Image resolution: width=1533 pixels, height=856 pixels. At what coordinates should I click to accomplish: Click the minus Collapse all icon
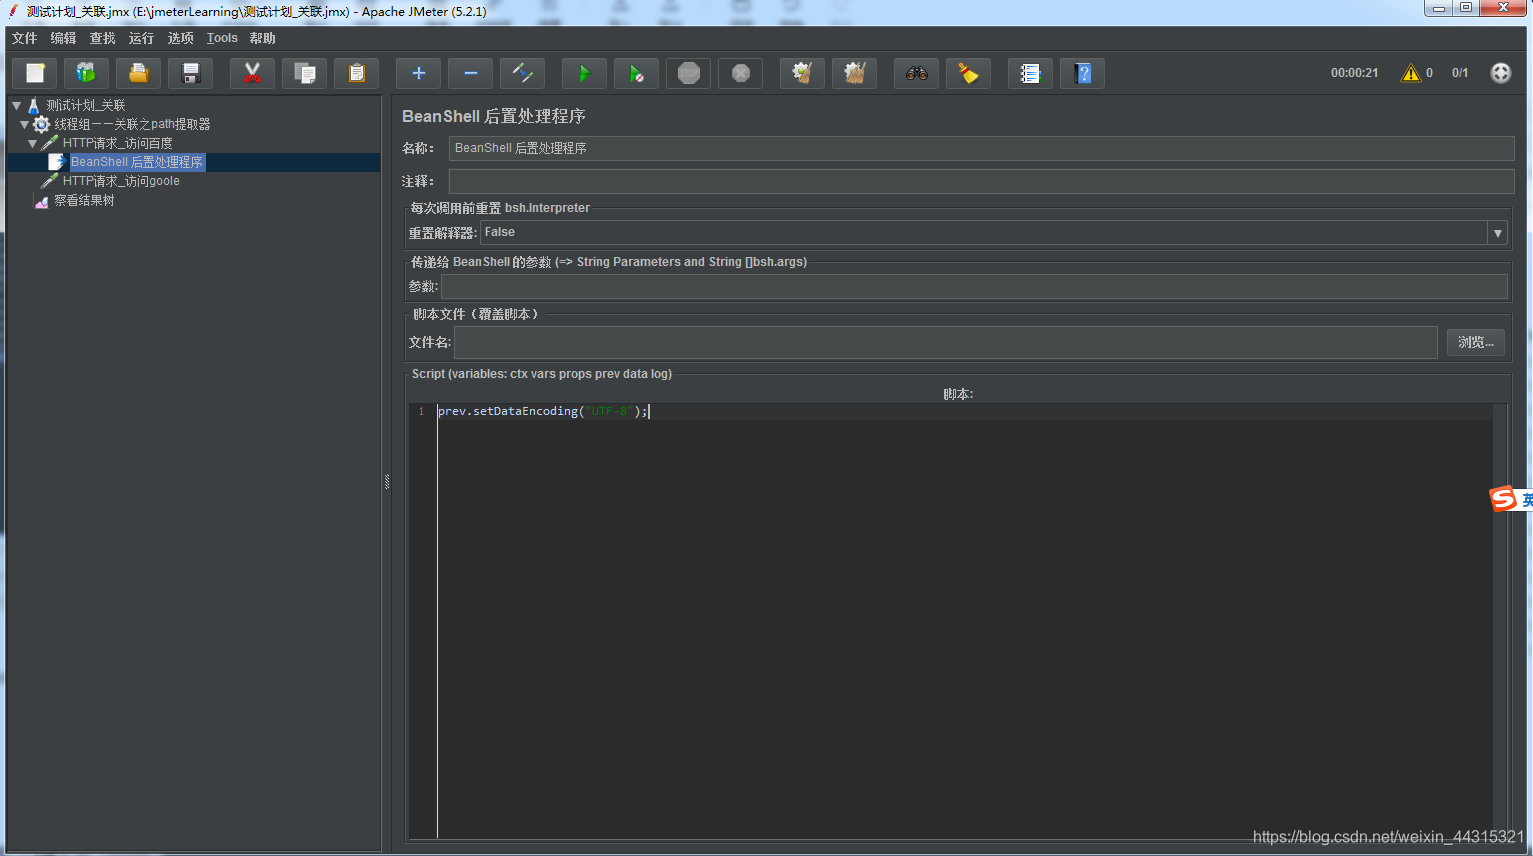[x=470, y=73]
